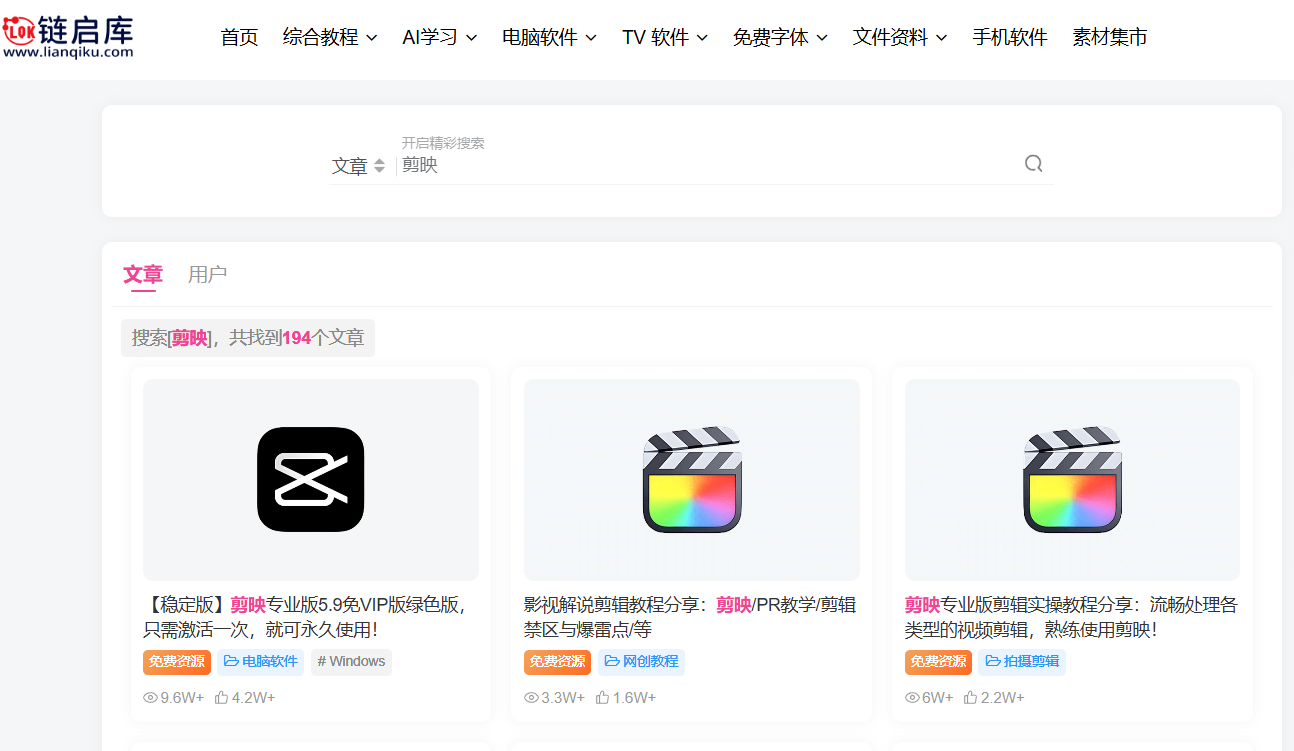The width and height of the screenshot is (1294, 751).
Task: Expand the 文件资料 dropdown menu
Action: pos(900,37)
